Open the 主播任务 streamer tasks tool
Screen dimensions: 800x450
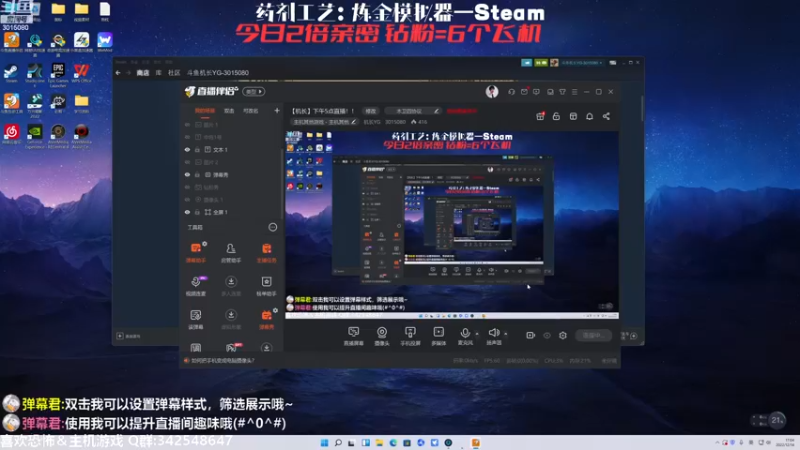point(266,252)
